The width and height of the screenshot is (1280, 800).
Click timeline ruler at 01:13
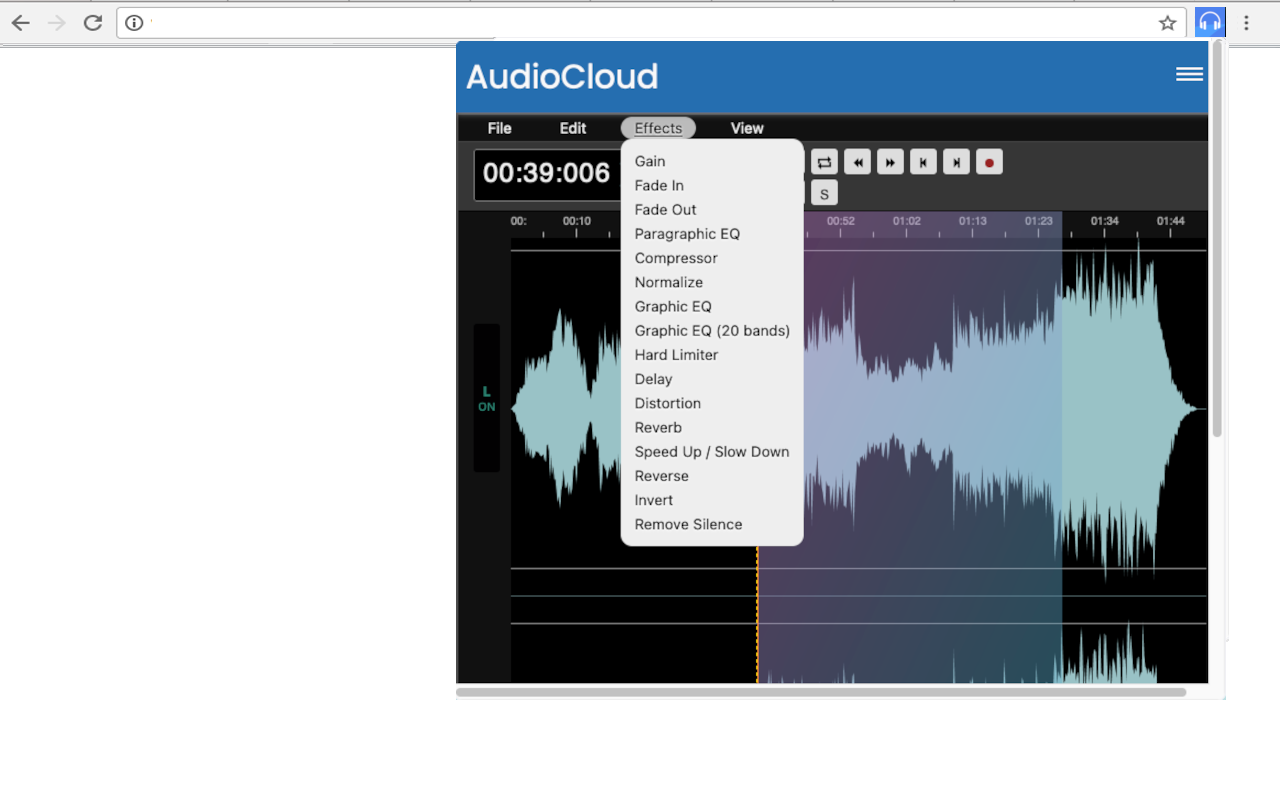tap(972, 221)
